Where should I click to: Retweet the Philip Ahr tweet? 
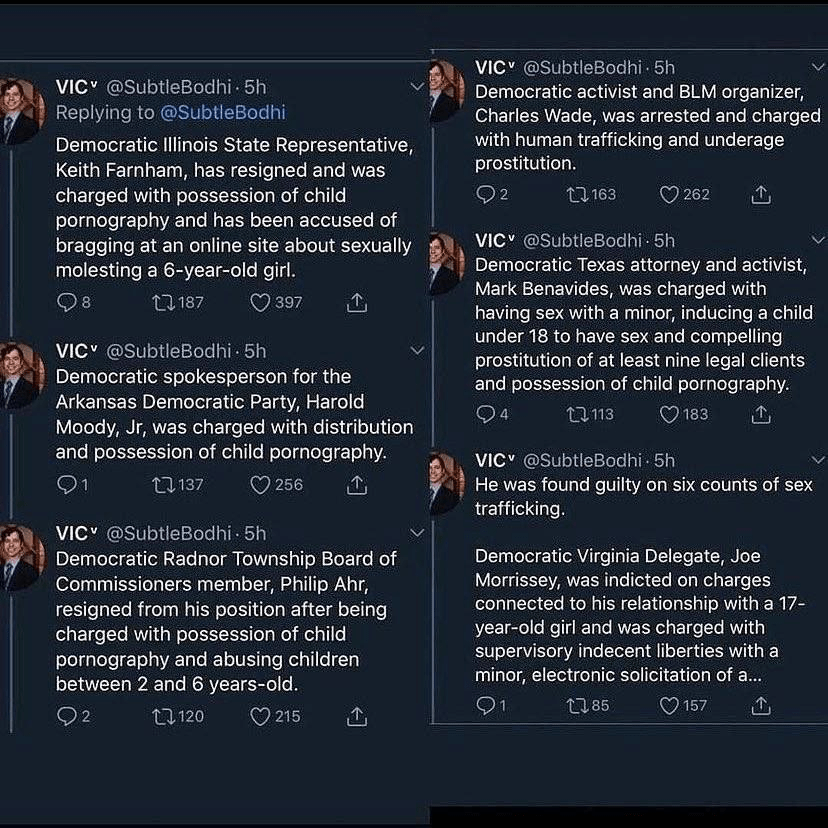pos(162,716)
